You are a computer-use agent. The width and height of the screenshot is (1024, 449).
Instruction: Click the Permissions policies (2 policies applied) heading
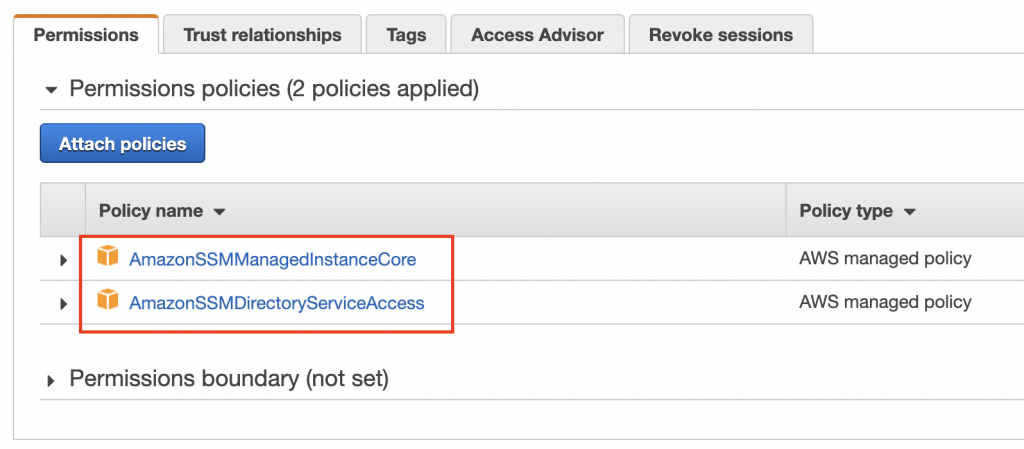274,89
